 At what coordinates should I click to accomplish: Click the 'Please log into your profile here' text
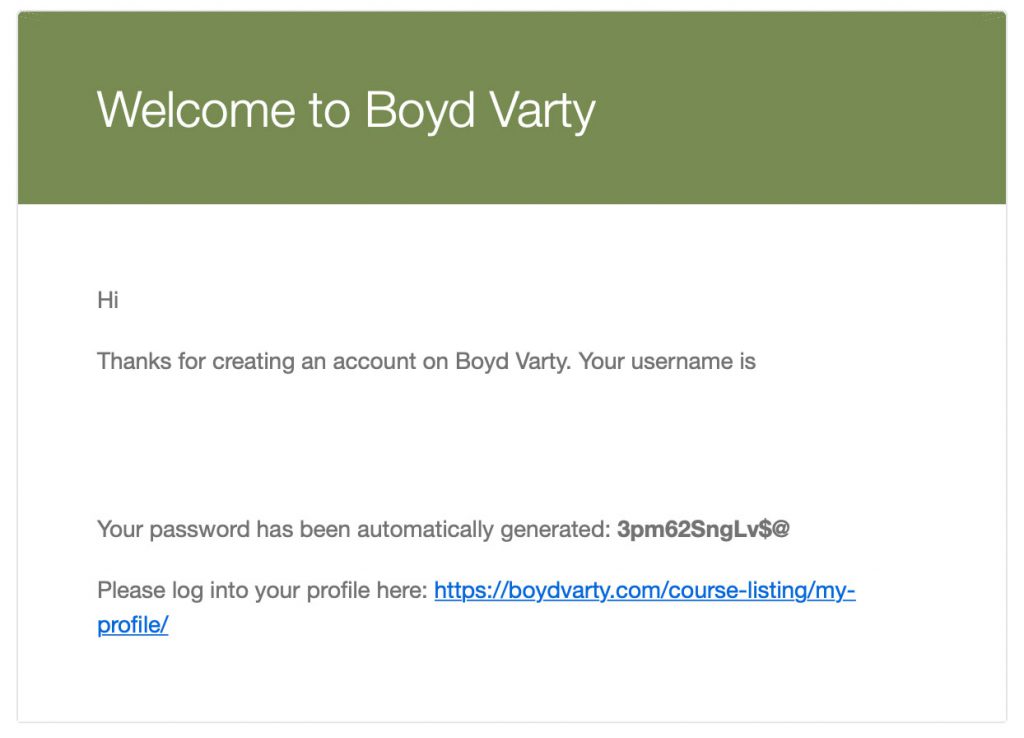[263, 590]
